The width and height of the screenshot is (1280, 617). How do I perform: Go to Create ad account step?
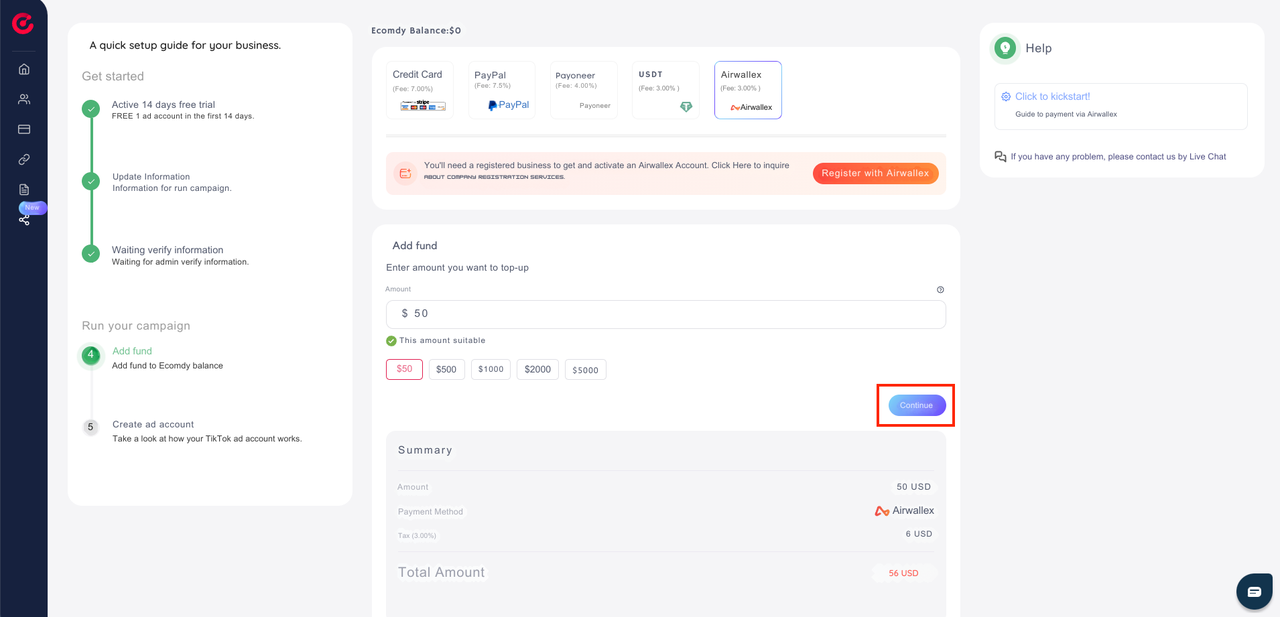153,424
